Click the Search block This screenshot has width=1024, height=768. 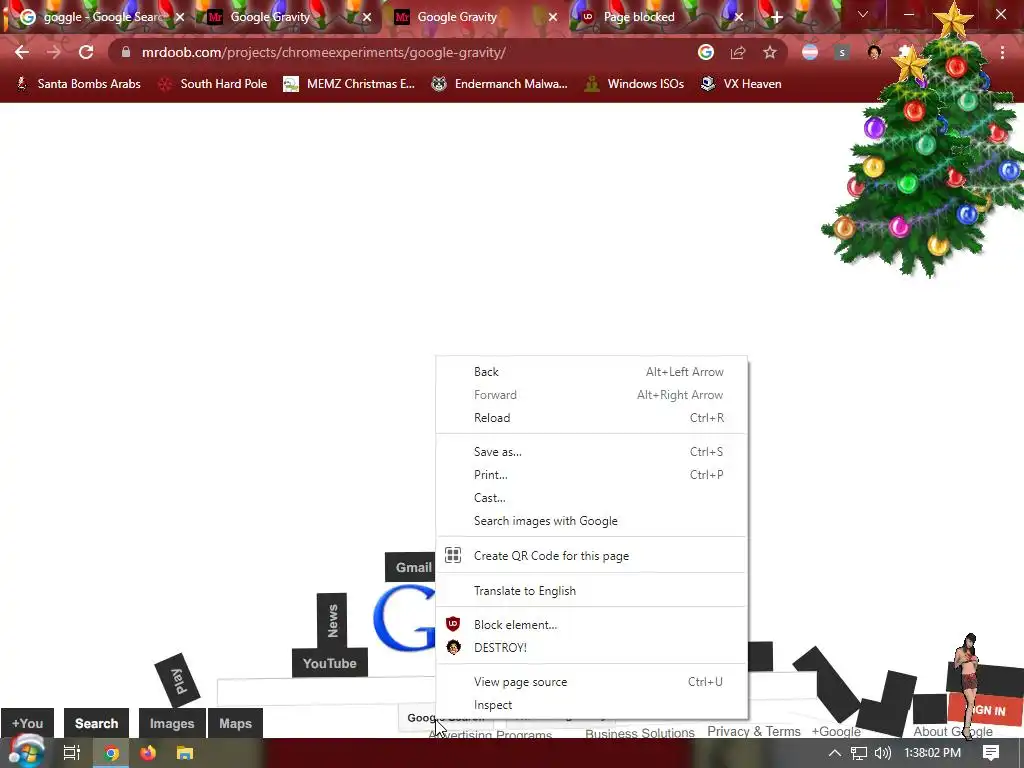[x=97, y=723]
